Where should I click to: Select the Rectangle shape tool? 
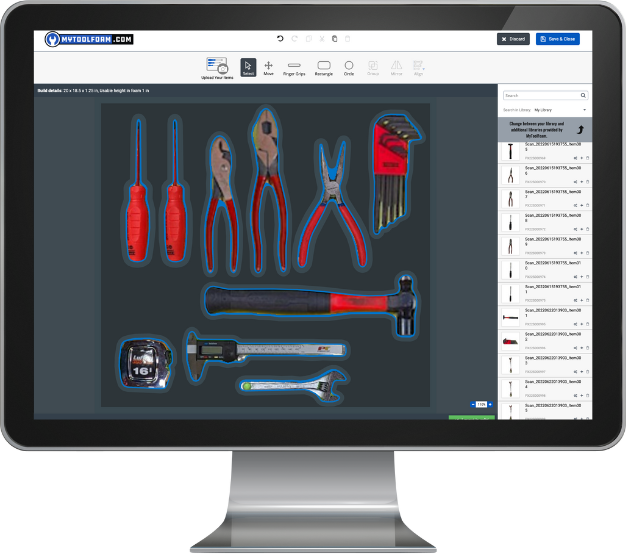[323, 67]
